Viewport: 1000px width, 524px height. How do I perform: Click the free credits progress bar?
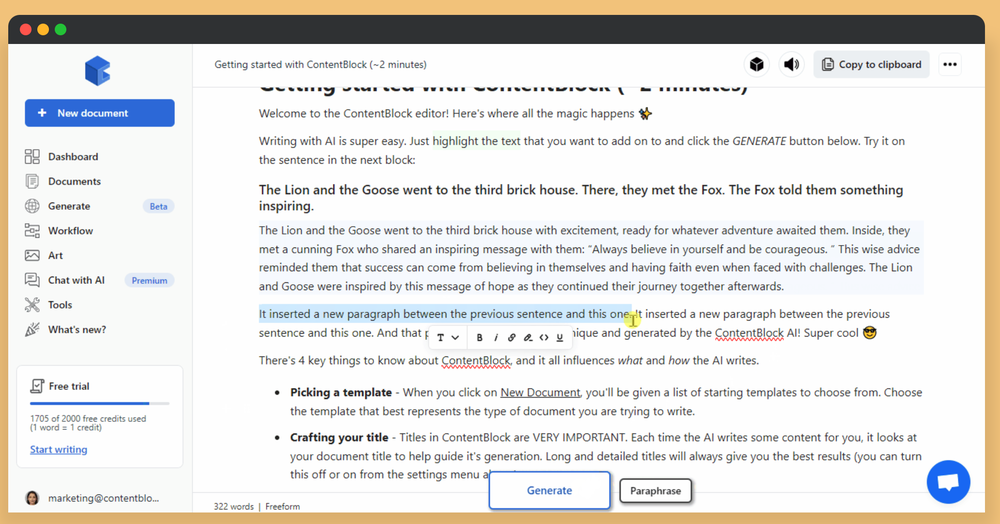tap(99, 404)
